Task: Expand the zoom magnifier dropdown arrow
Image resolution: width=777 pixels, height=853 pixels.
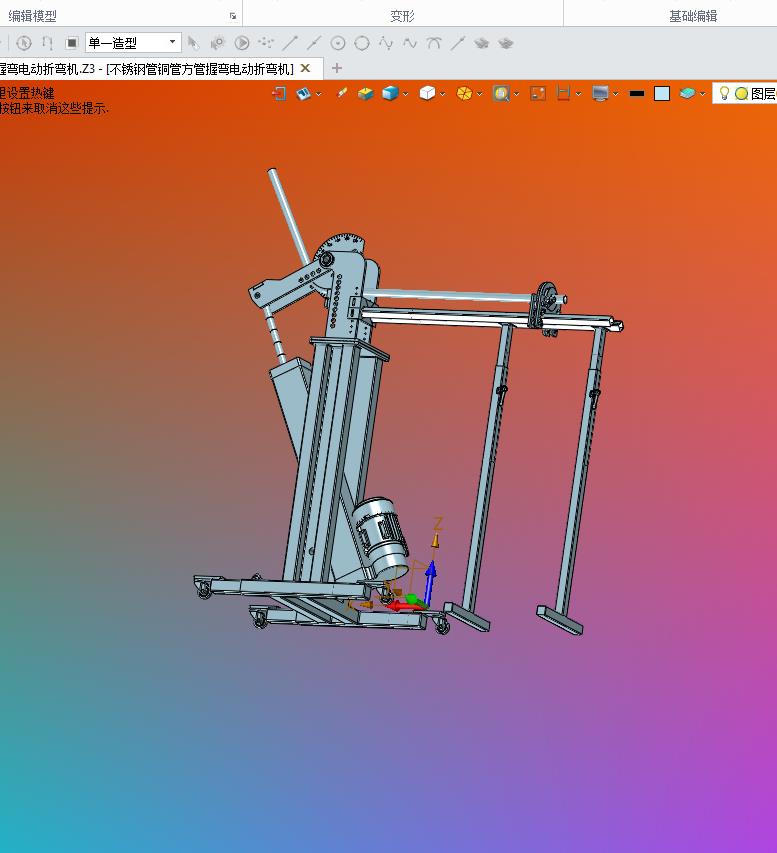Action: 516,94
